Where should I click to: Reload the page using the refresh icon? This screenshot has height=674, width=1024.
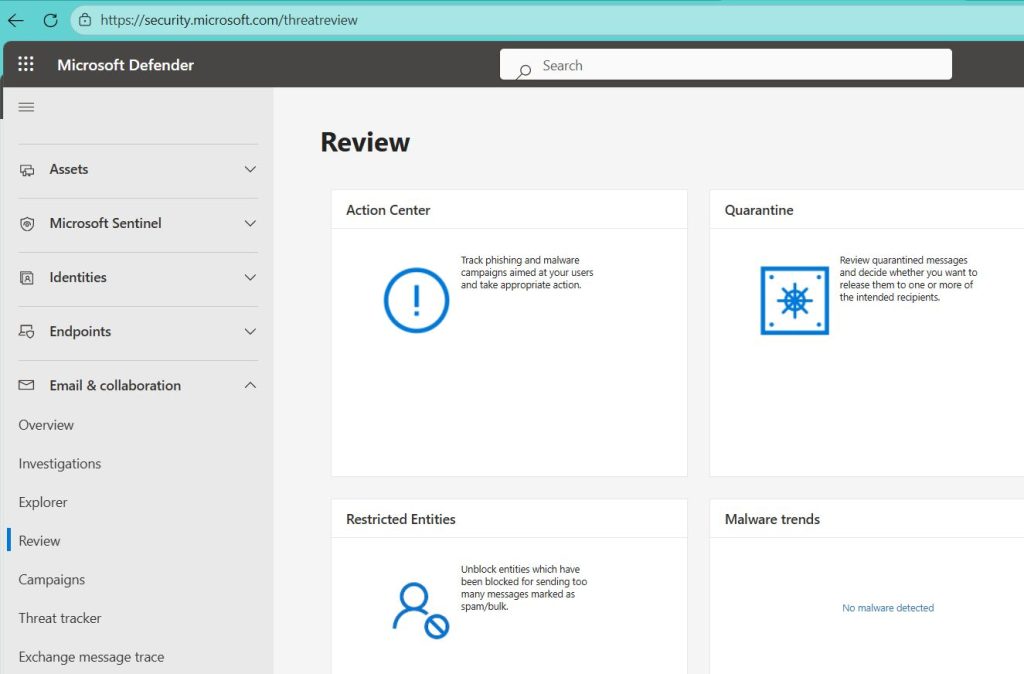point(50,20)
